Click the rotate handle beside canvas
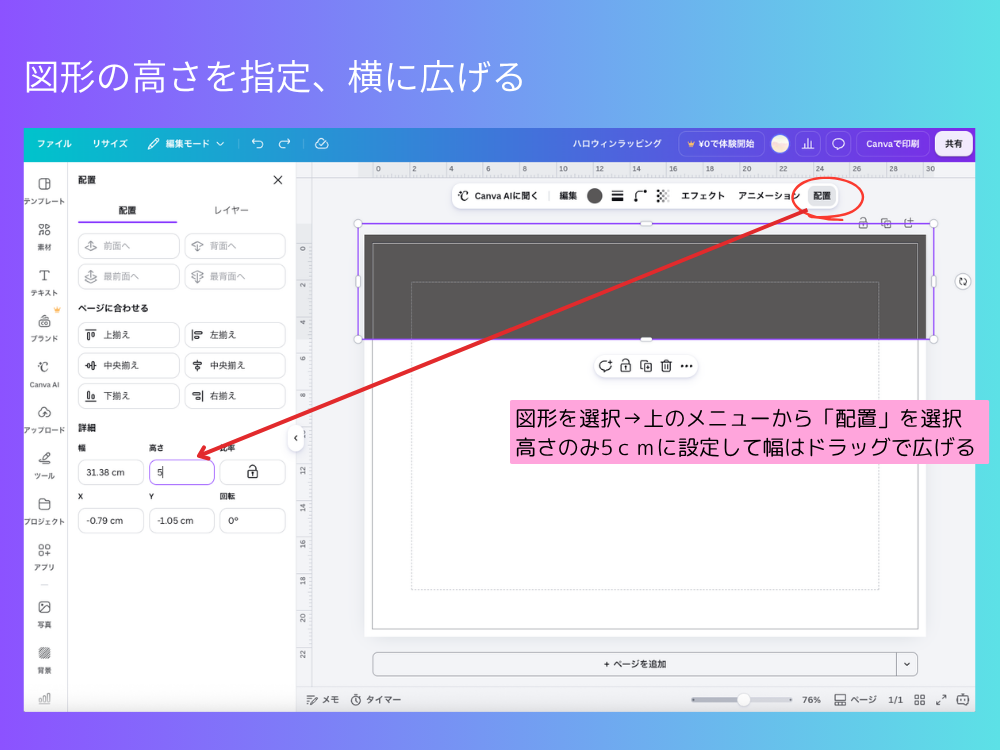 coord(963,281)
